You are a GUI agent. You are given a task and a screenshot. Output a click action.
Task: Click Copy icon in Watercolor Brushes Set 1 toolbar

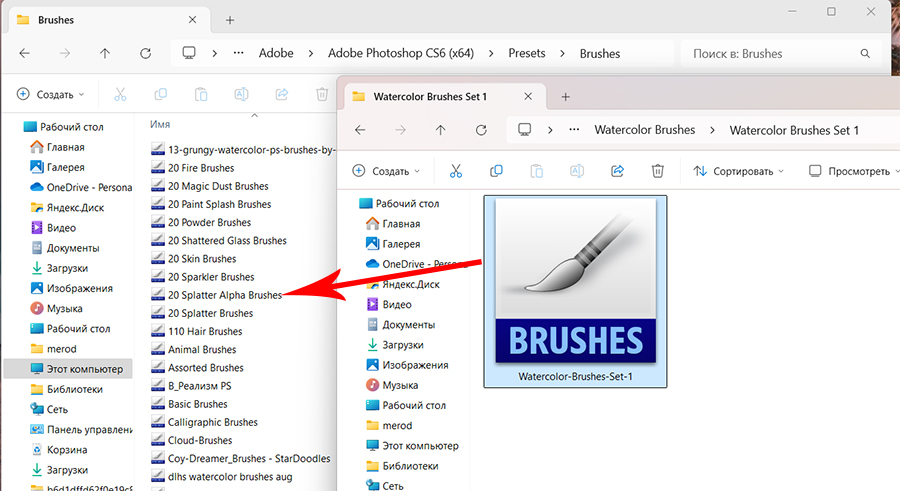(x=495, y=171)
